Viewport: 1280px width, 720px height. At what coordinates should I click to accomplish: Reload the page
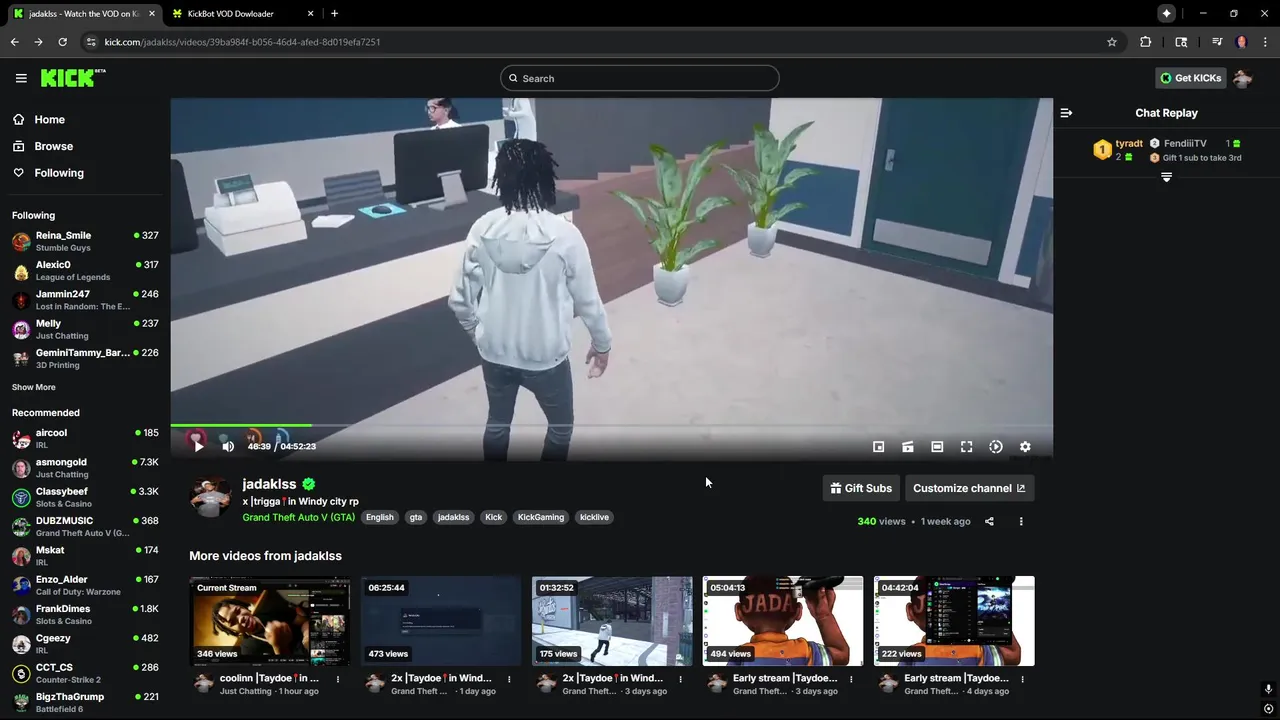(x=62, y=42)
